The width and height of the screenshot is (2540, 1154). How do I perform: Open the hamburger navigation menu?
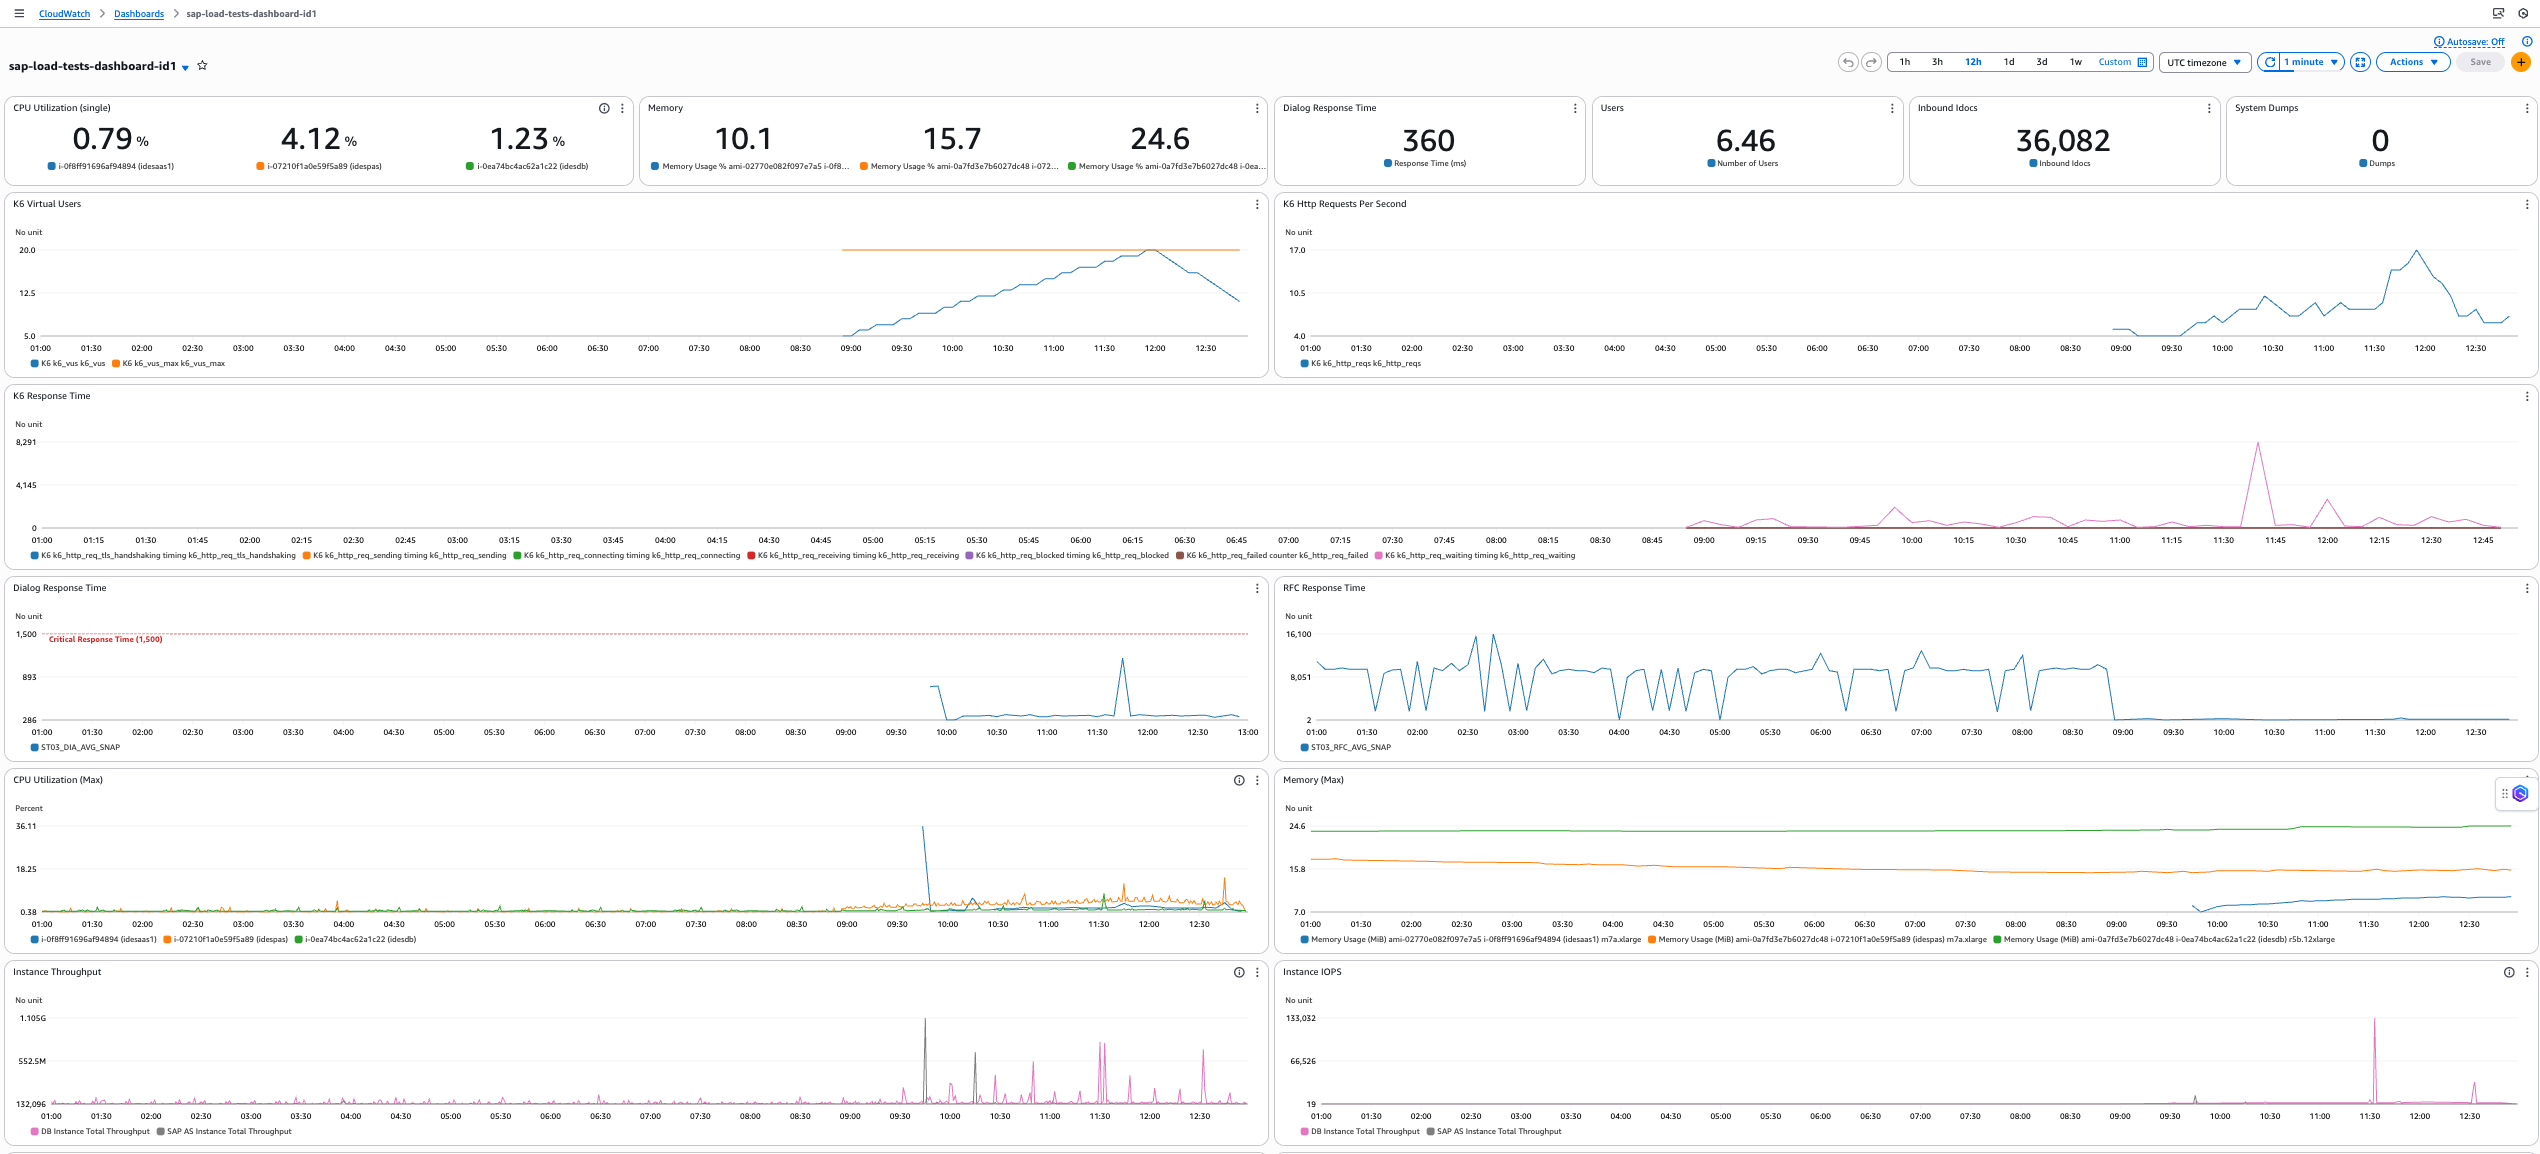pos(19,13)
